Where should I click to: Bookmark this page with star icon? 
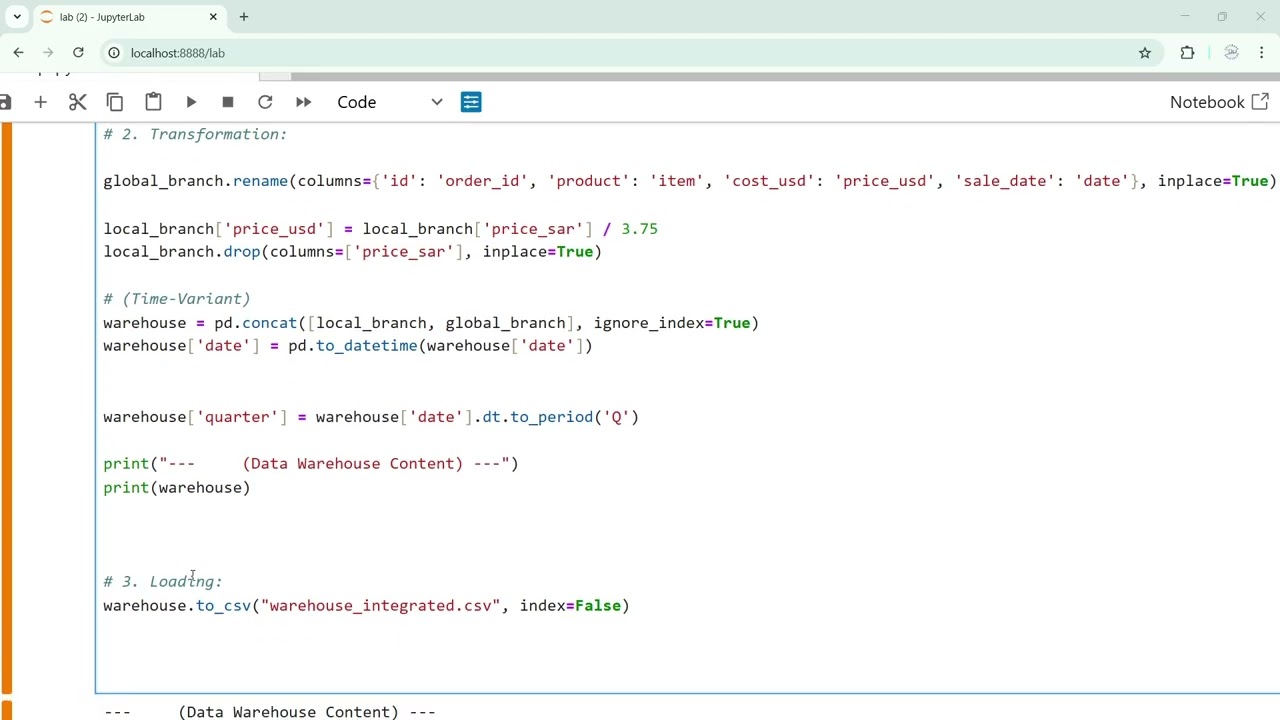1145,53
